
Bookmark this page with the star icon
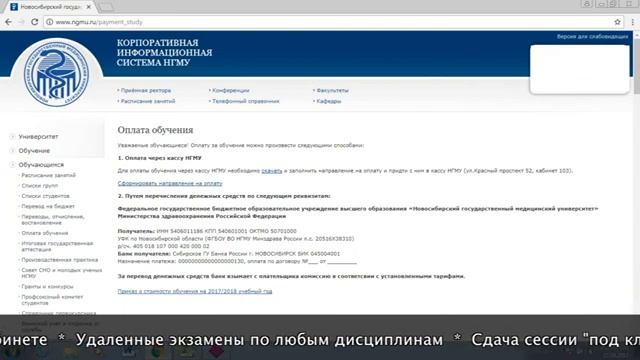point(617,22)
